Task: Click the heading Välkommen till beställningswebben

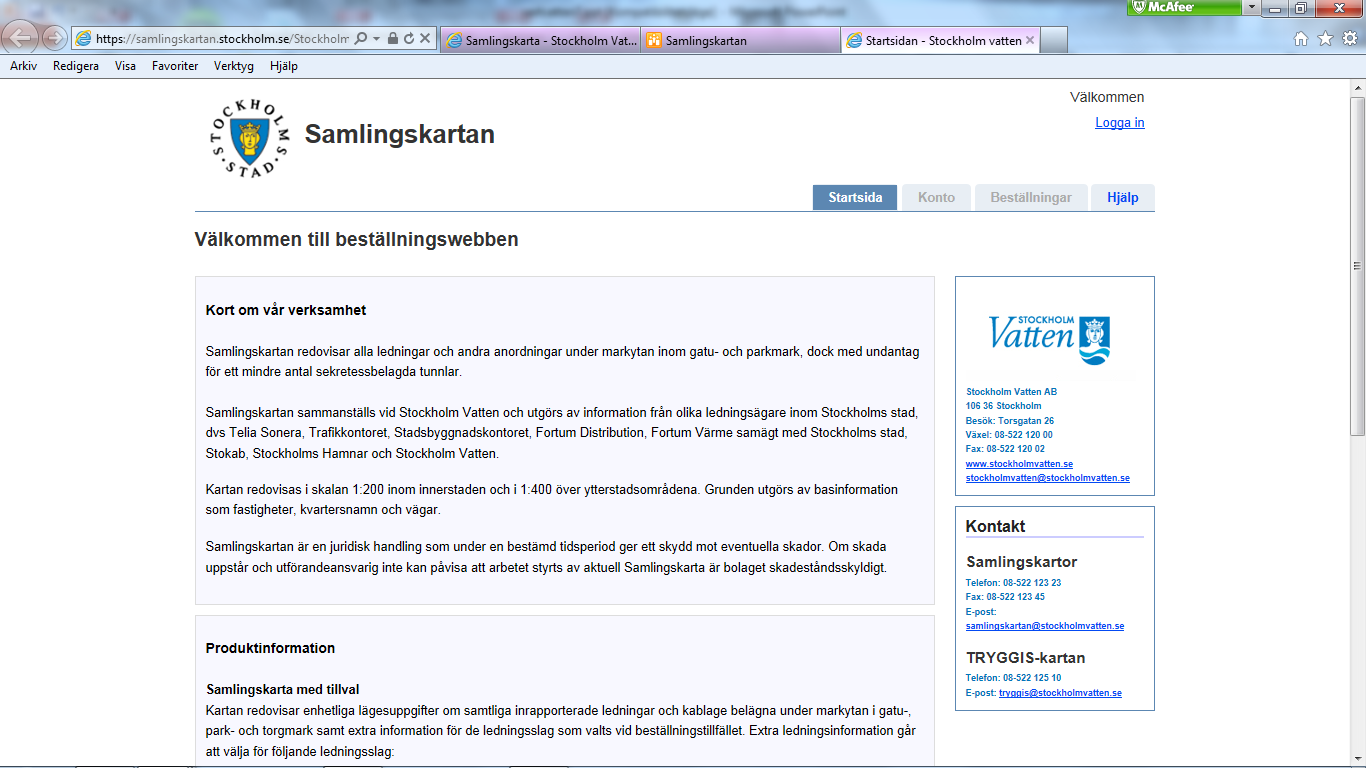Action: 357,240
